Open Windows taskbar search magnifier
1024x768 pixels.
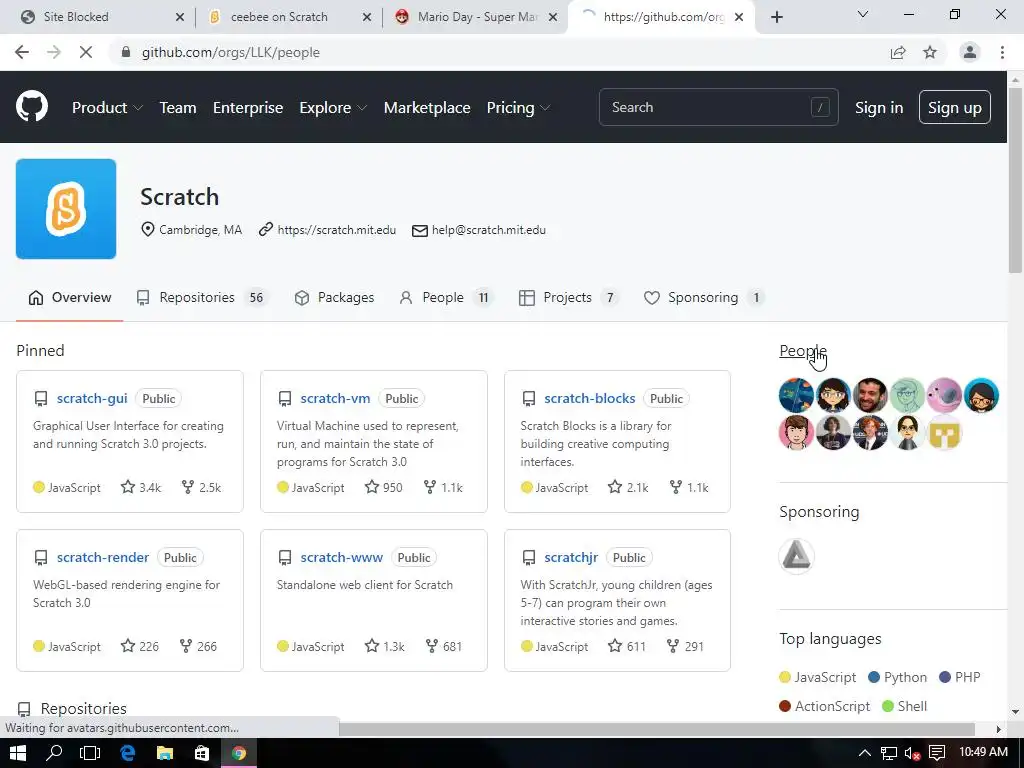tap(54, 753)
